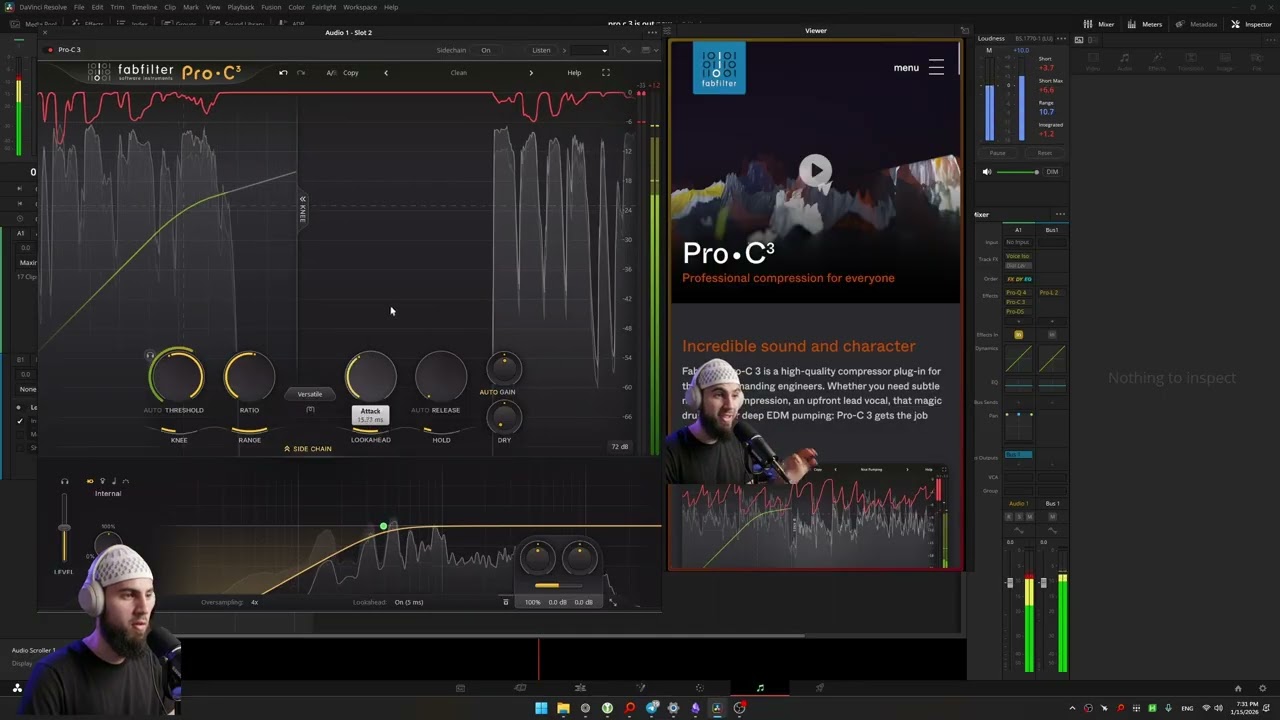
Task: Open the Pro-Q 4 effect on track A1
Action: tap(1016, 293)
